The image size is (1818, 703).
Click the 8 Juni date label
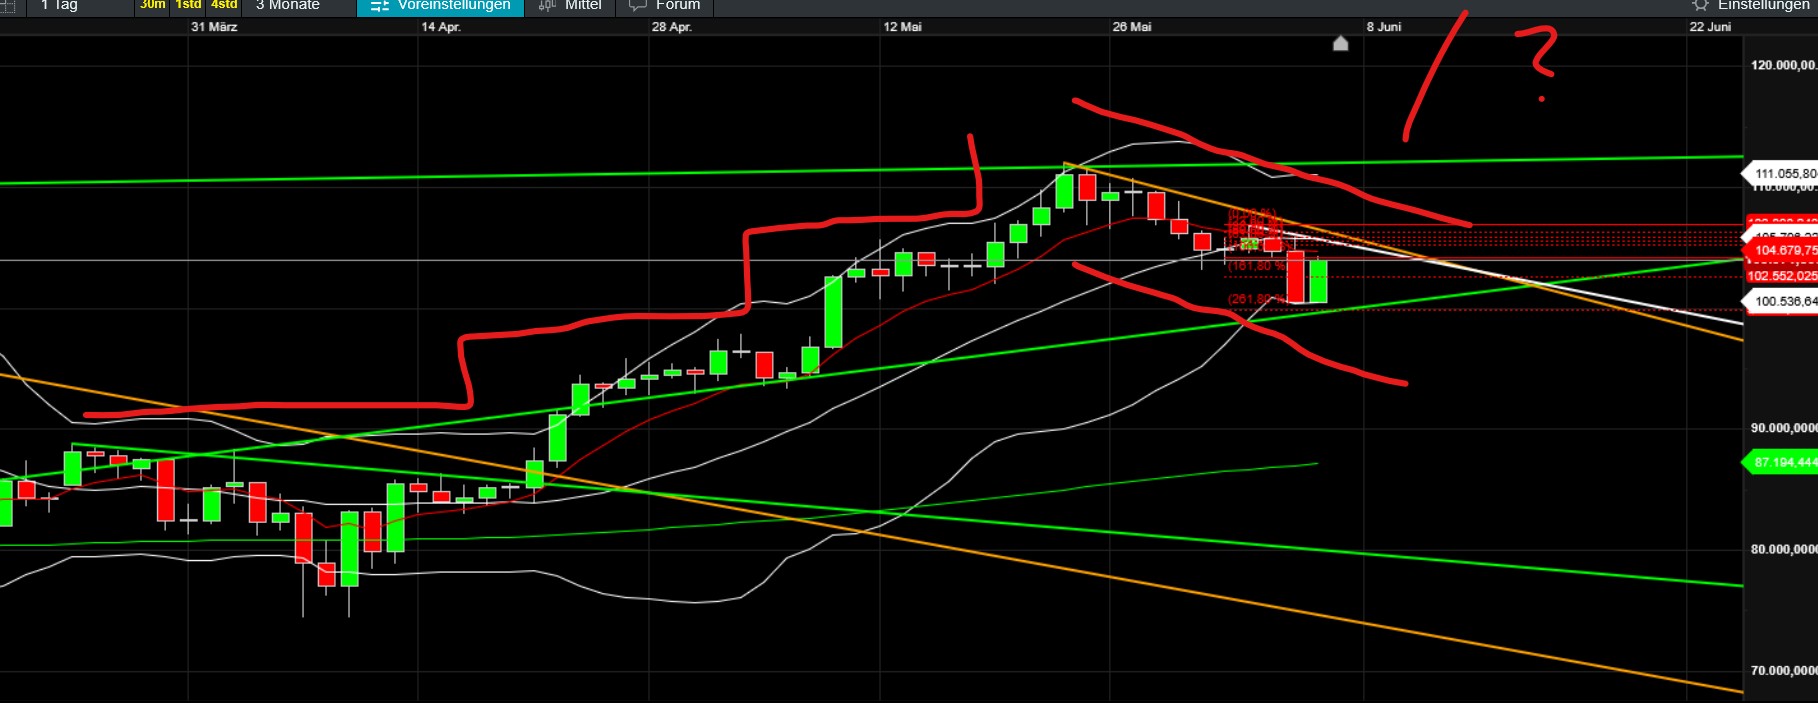1384,27
